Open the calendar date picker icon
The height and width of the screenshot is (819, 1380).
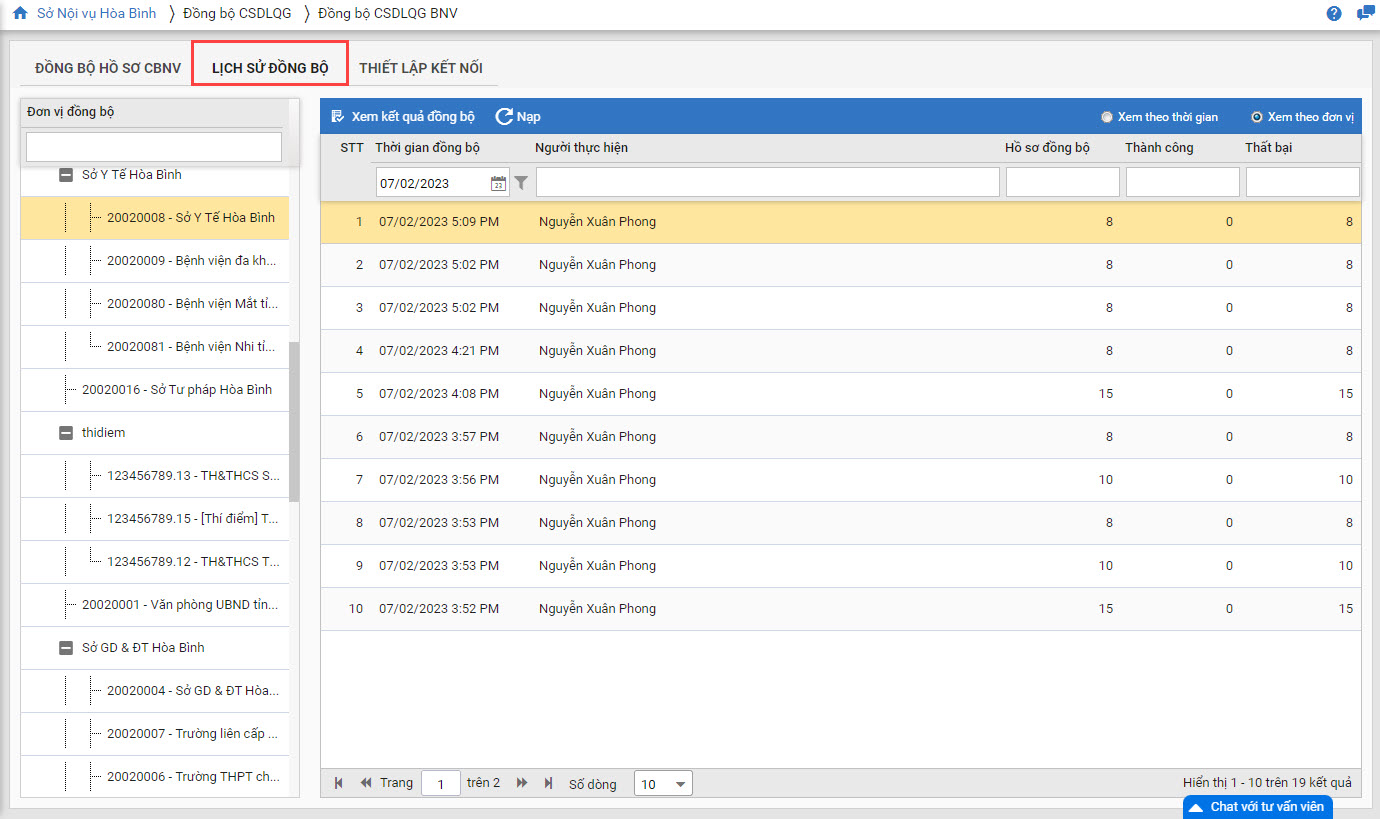(498, 183)
